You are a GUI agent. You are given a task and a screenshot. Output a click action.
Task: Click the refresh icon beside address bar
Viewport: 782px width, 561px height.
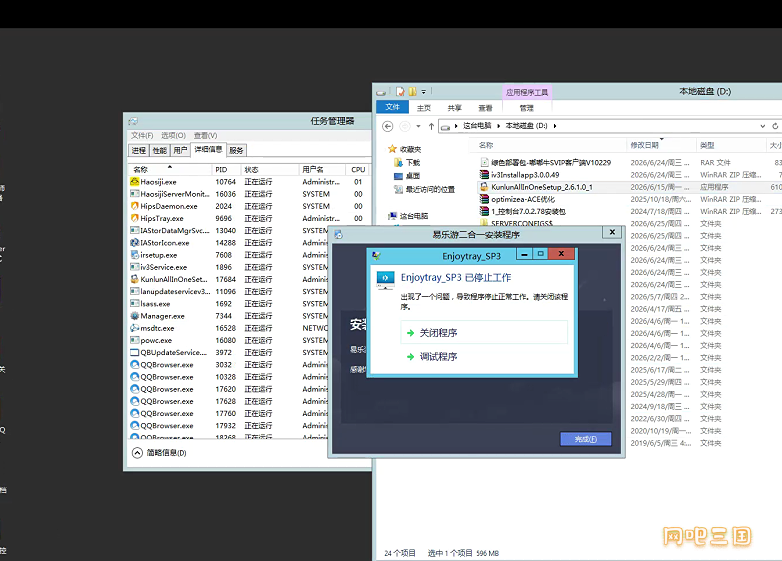pos(775,126)
